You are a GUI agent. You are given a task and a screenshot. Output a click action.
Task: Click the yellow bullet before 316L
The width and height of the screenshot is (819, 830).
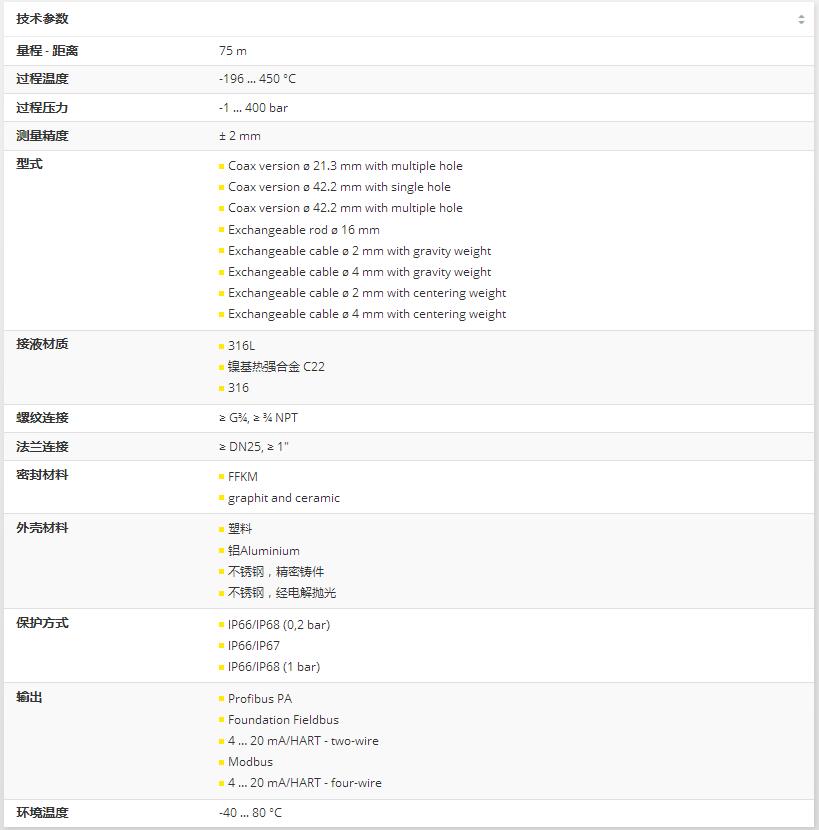tap(219, 345)
